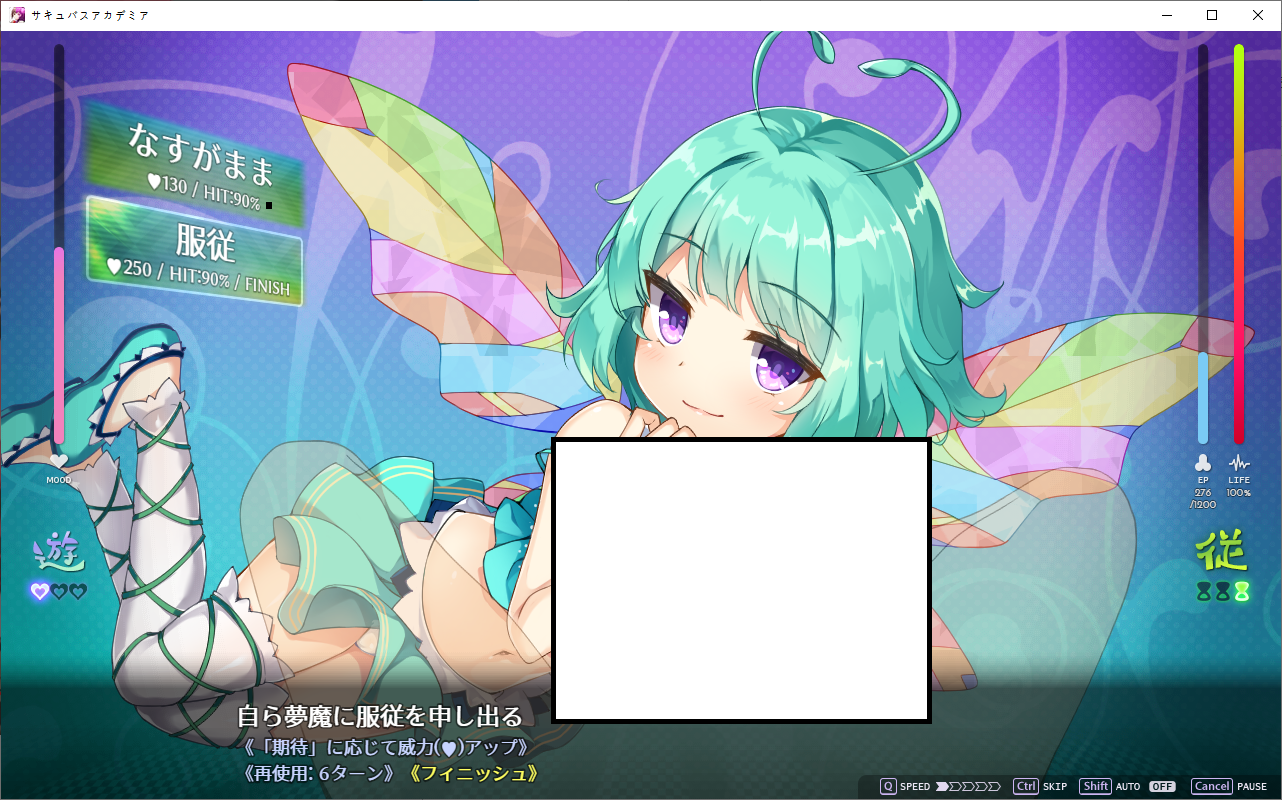The image size is (1282, 800).
Task: Click the EP club icon
Action: pyautogui.click(x=1203, y=463)
